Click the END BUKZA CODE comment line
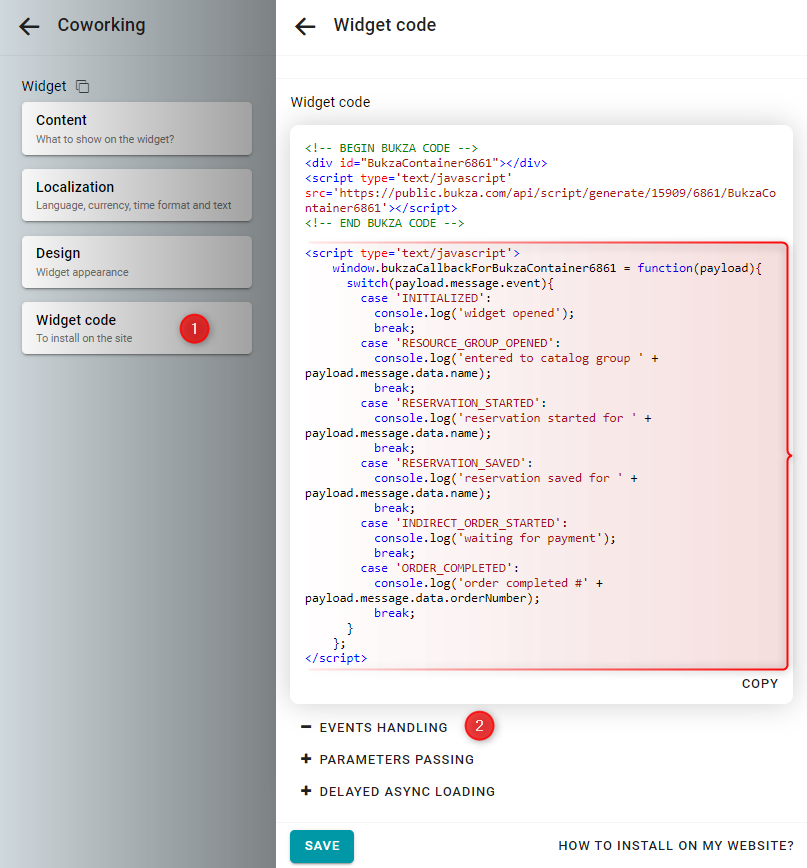The width and height of the screenshot is (807, 868). coord(385,223)
